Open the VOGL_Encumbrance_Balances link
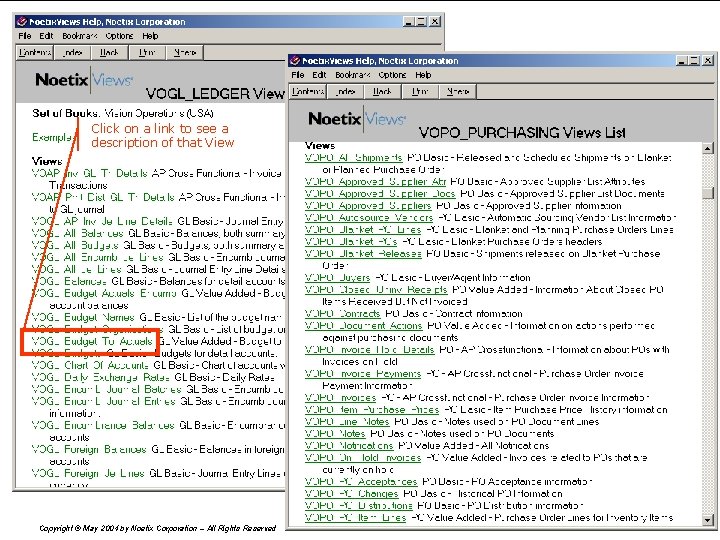Viewport: 720px width, 540px height. coord(103,426)
